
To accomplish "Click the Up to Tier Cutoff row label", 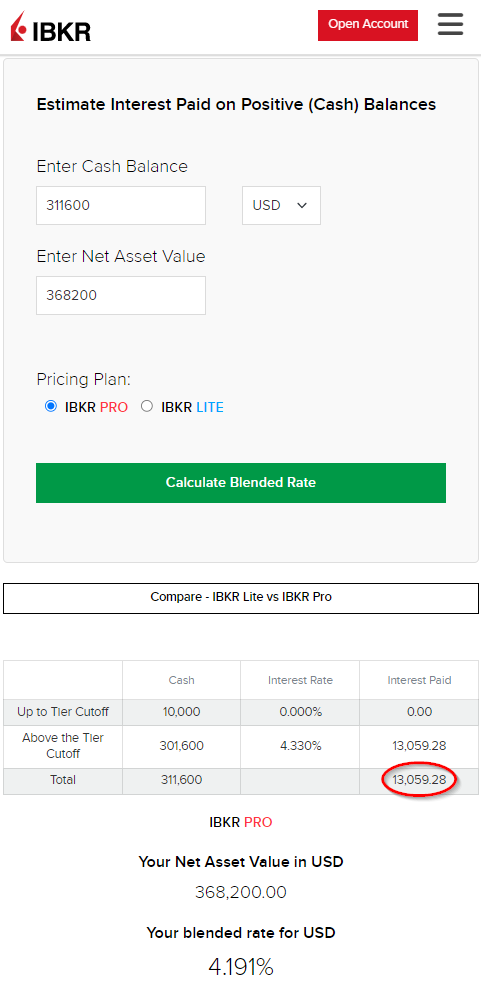I will pyautogui.click(x=63, y=712).
